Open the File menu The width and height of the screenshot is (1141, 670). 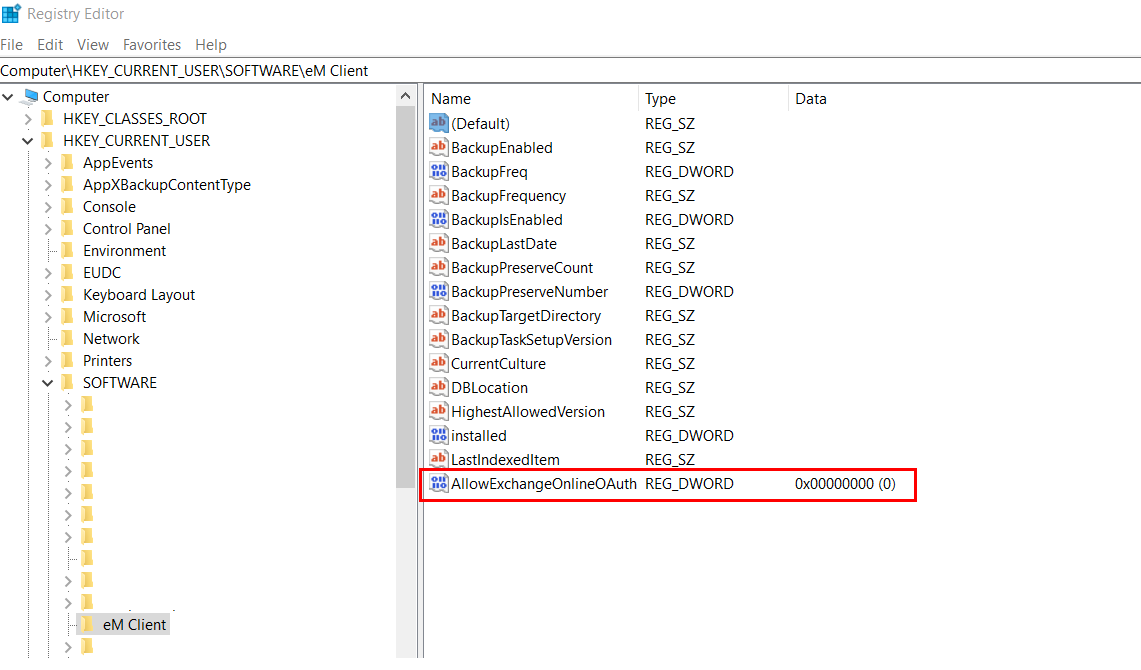[12, 44]
